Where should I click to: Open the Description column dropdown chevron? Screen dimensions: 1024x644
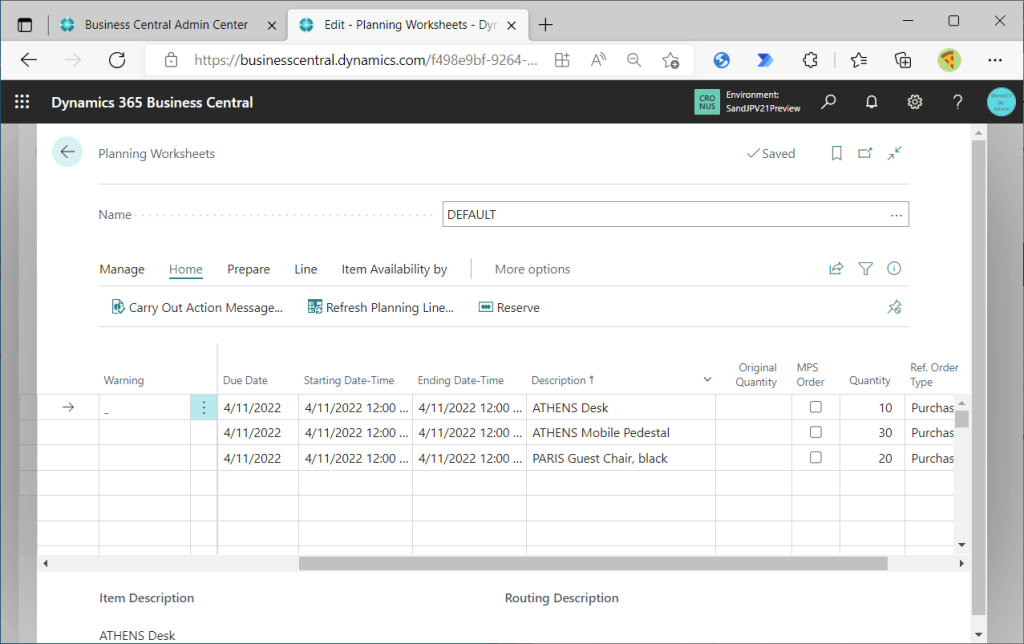point(707,379)
